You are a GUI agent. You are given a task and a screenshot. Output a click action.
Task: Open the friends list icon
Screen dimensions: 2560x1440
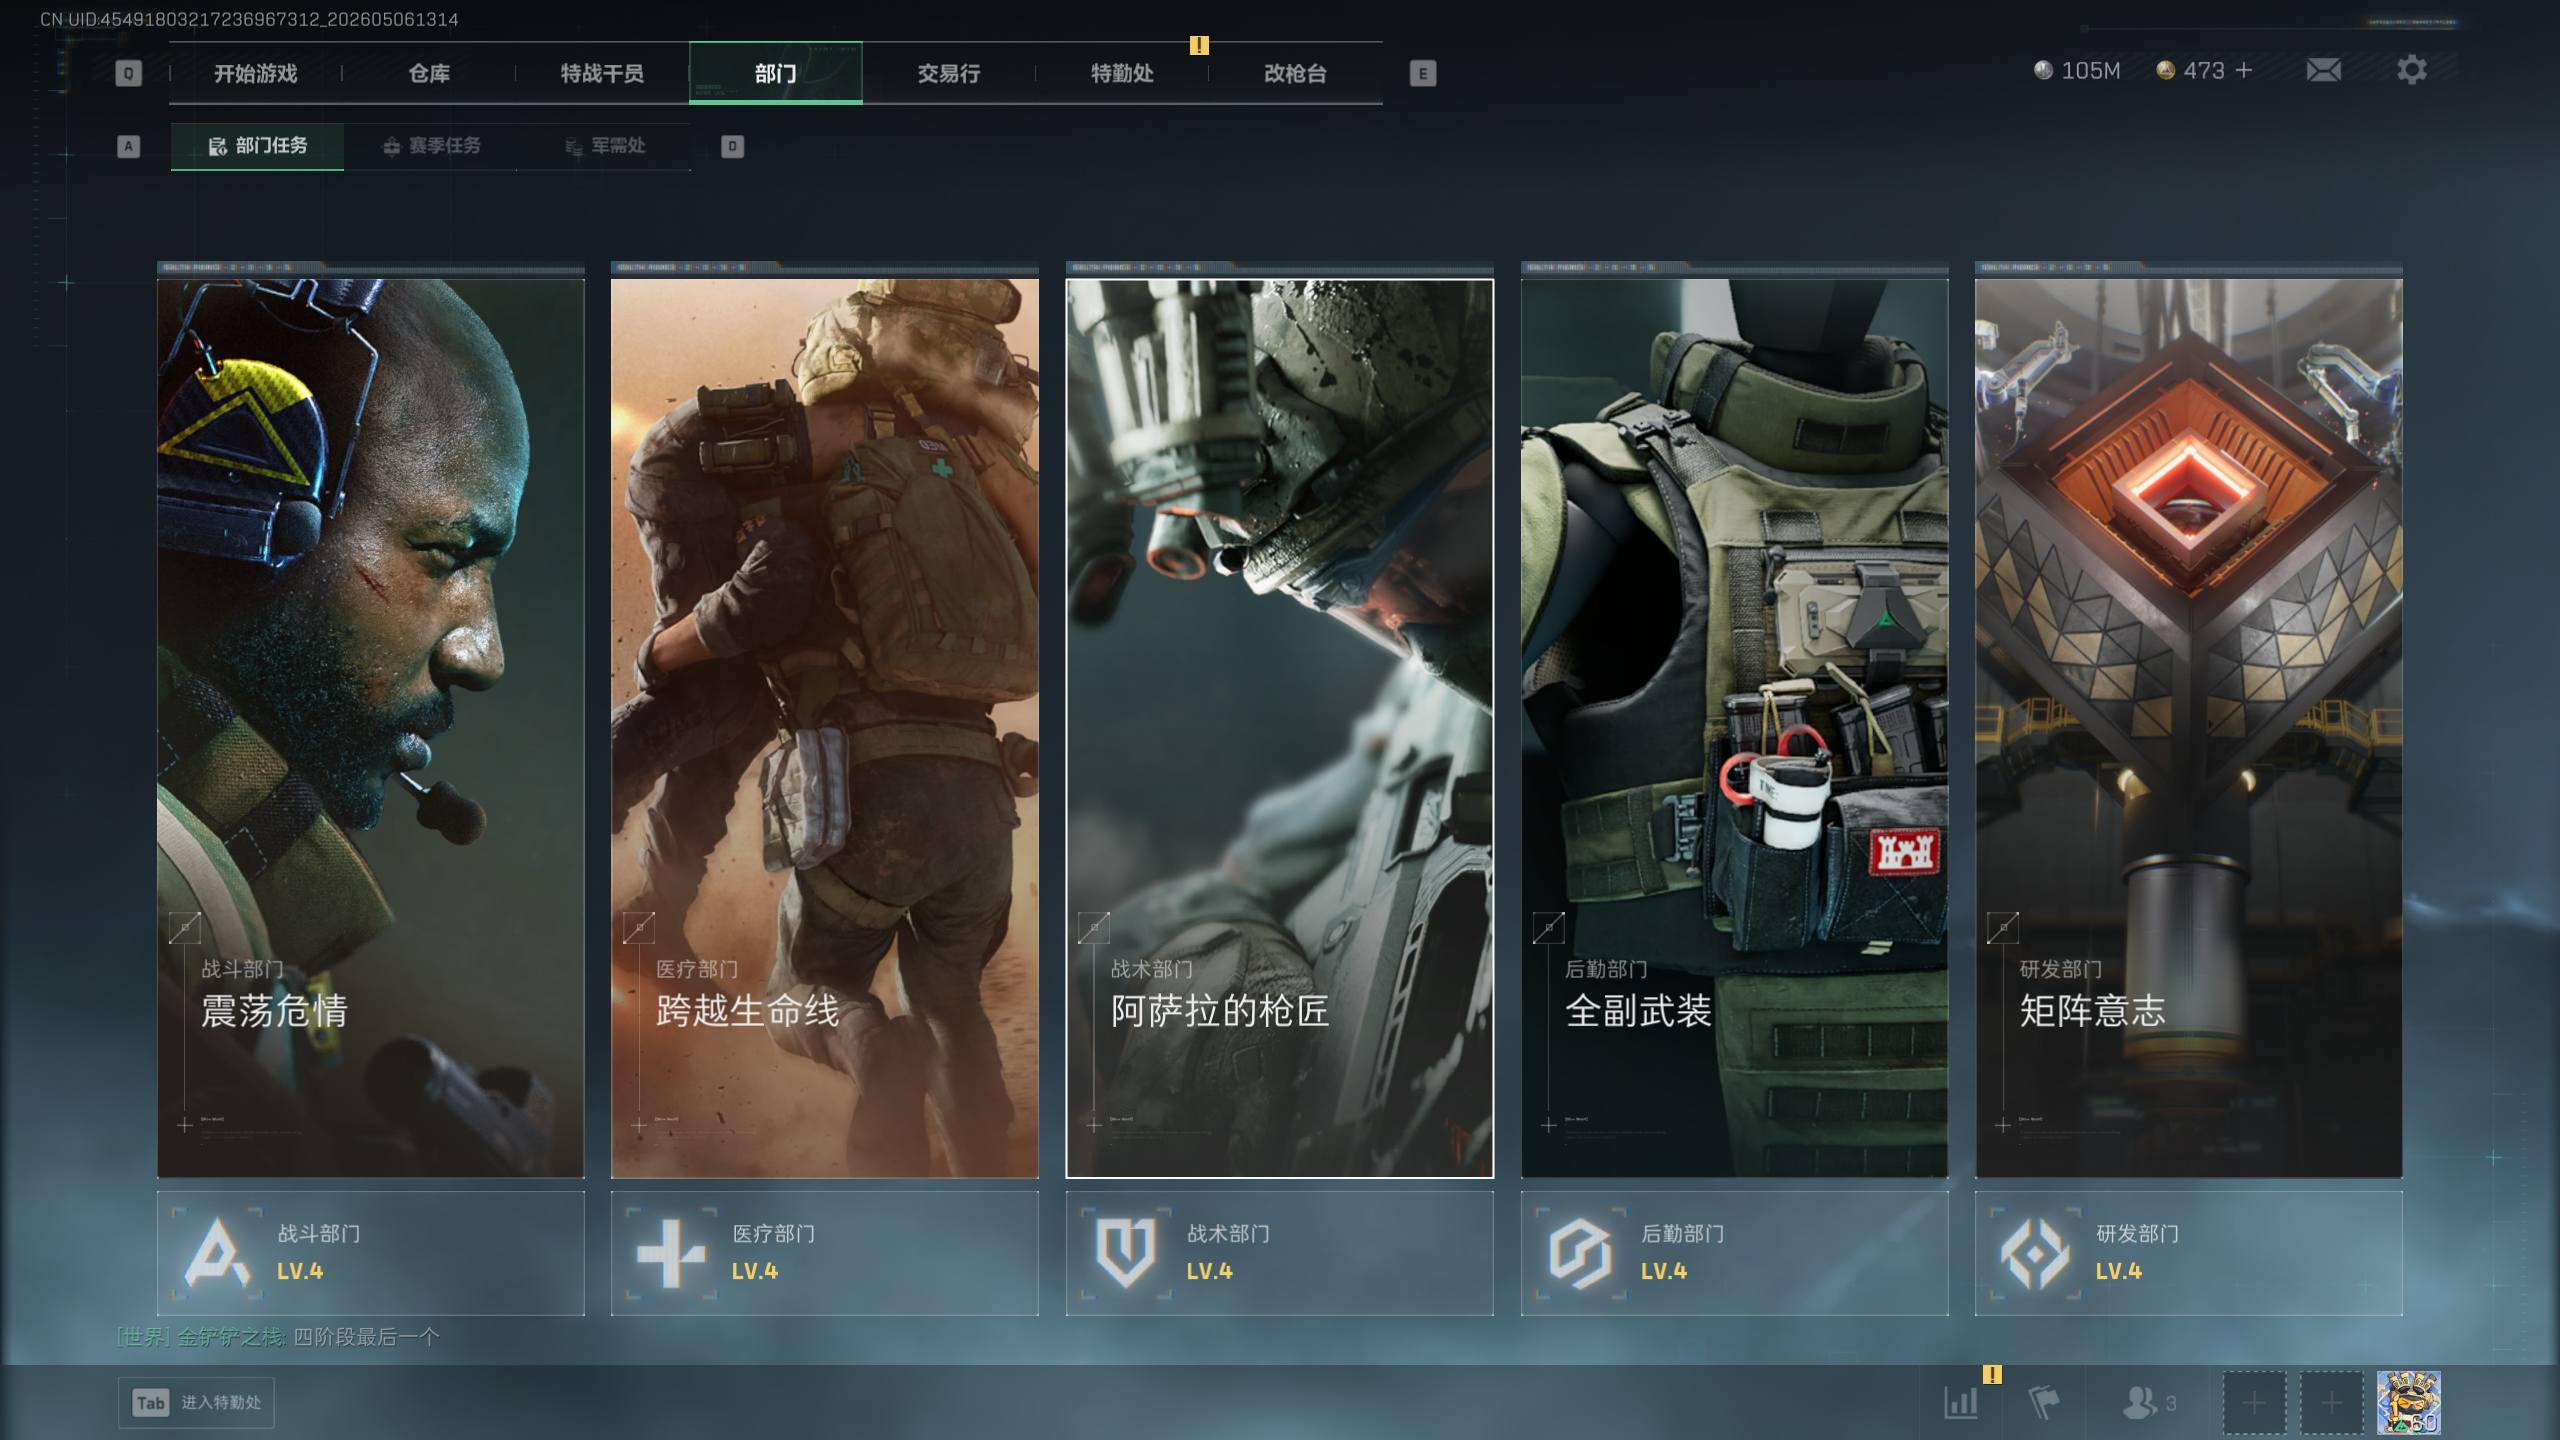click(2139, 1402)
